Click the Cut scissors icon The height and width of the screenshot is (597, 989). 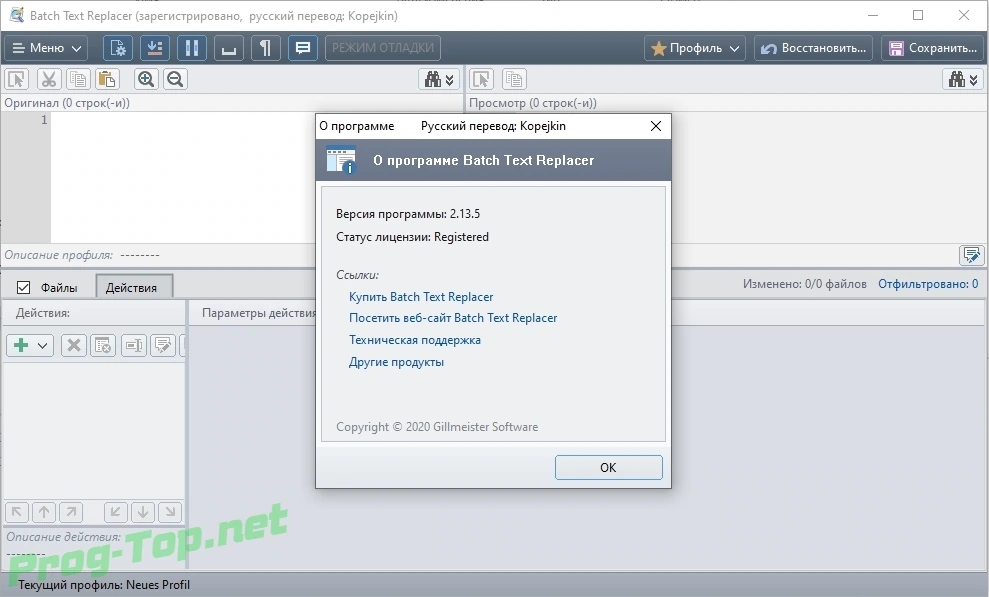point(49,79)
